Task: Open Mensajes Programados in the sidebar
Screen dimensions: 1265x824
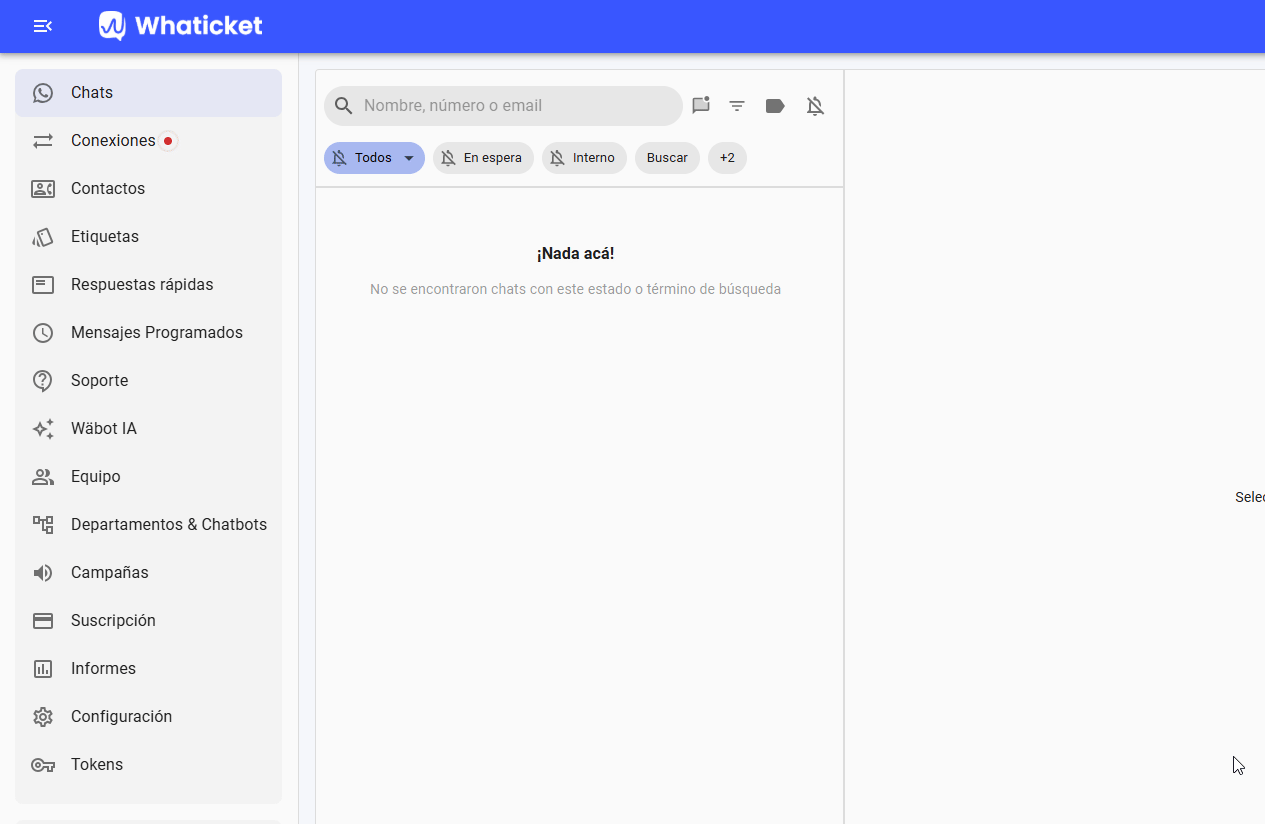Action: 148,333
